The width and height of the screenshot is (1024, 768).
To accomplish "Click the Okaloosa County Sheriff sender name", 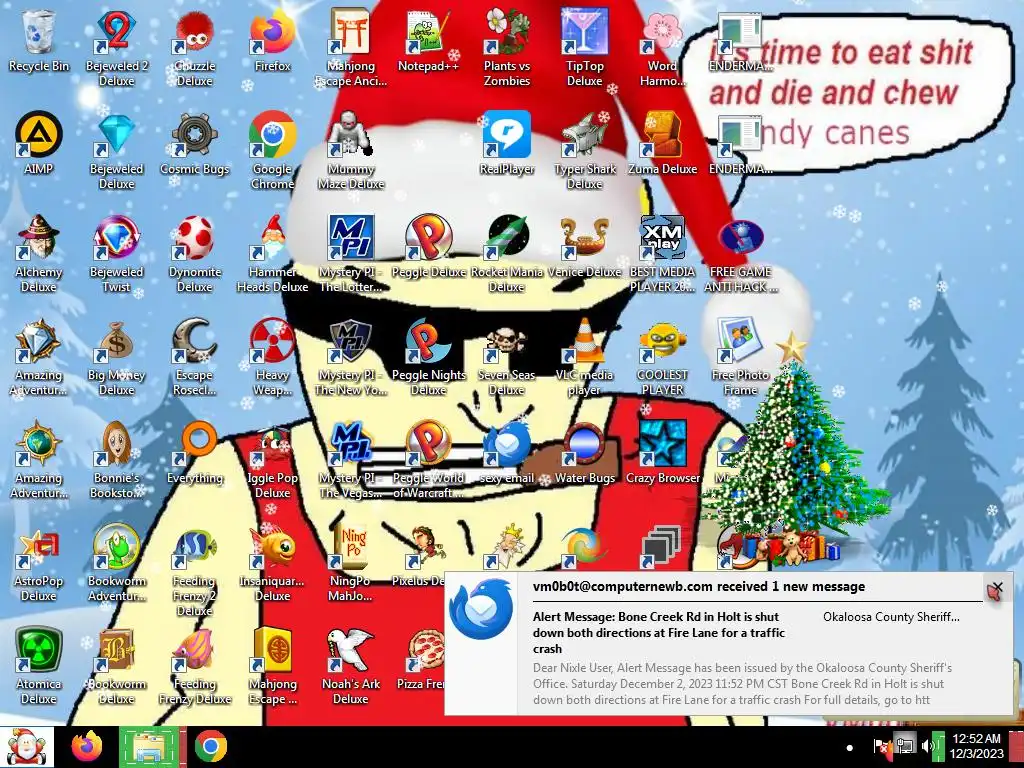I will click(891, 616).
